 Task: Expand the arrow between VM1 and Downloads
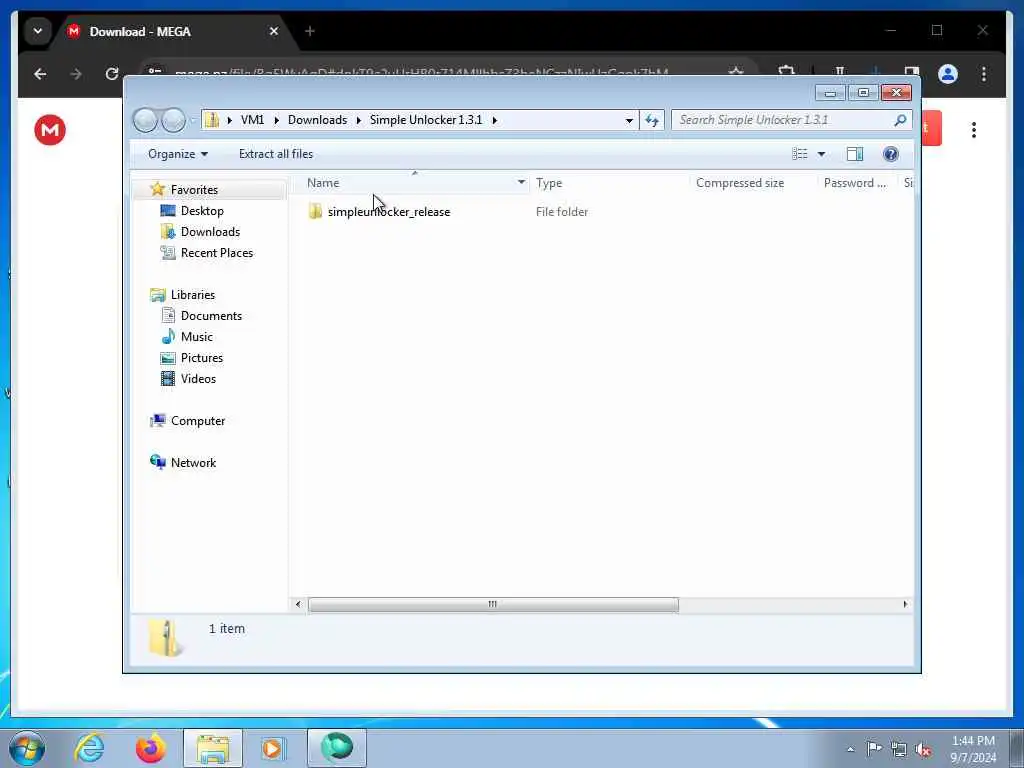[276, 120]
